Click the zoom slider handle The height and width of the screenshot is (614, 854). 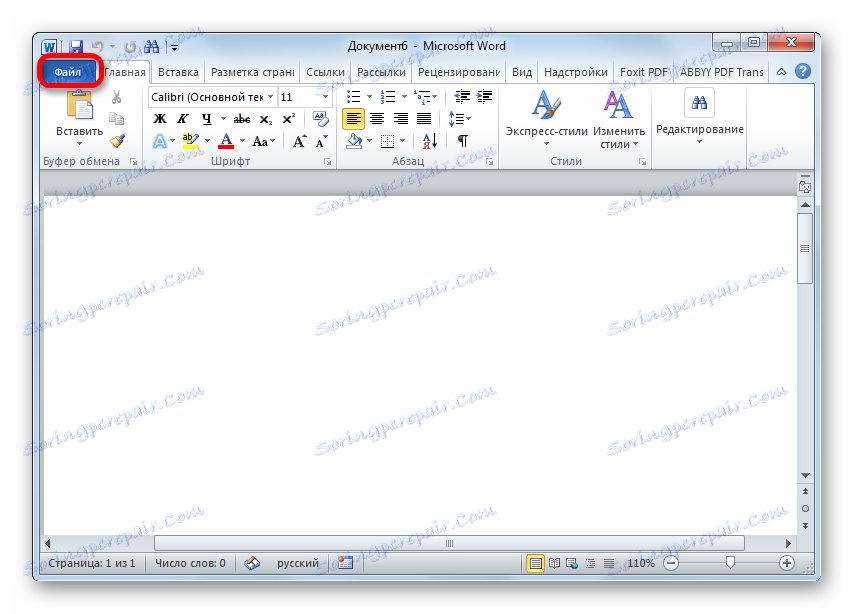pos(730,562)
